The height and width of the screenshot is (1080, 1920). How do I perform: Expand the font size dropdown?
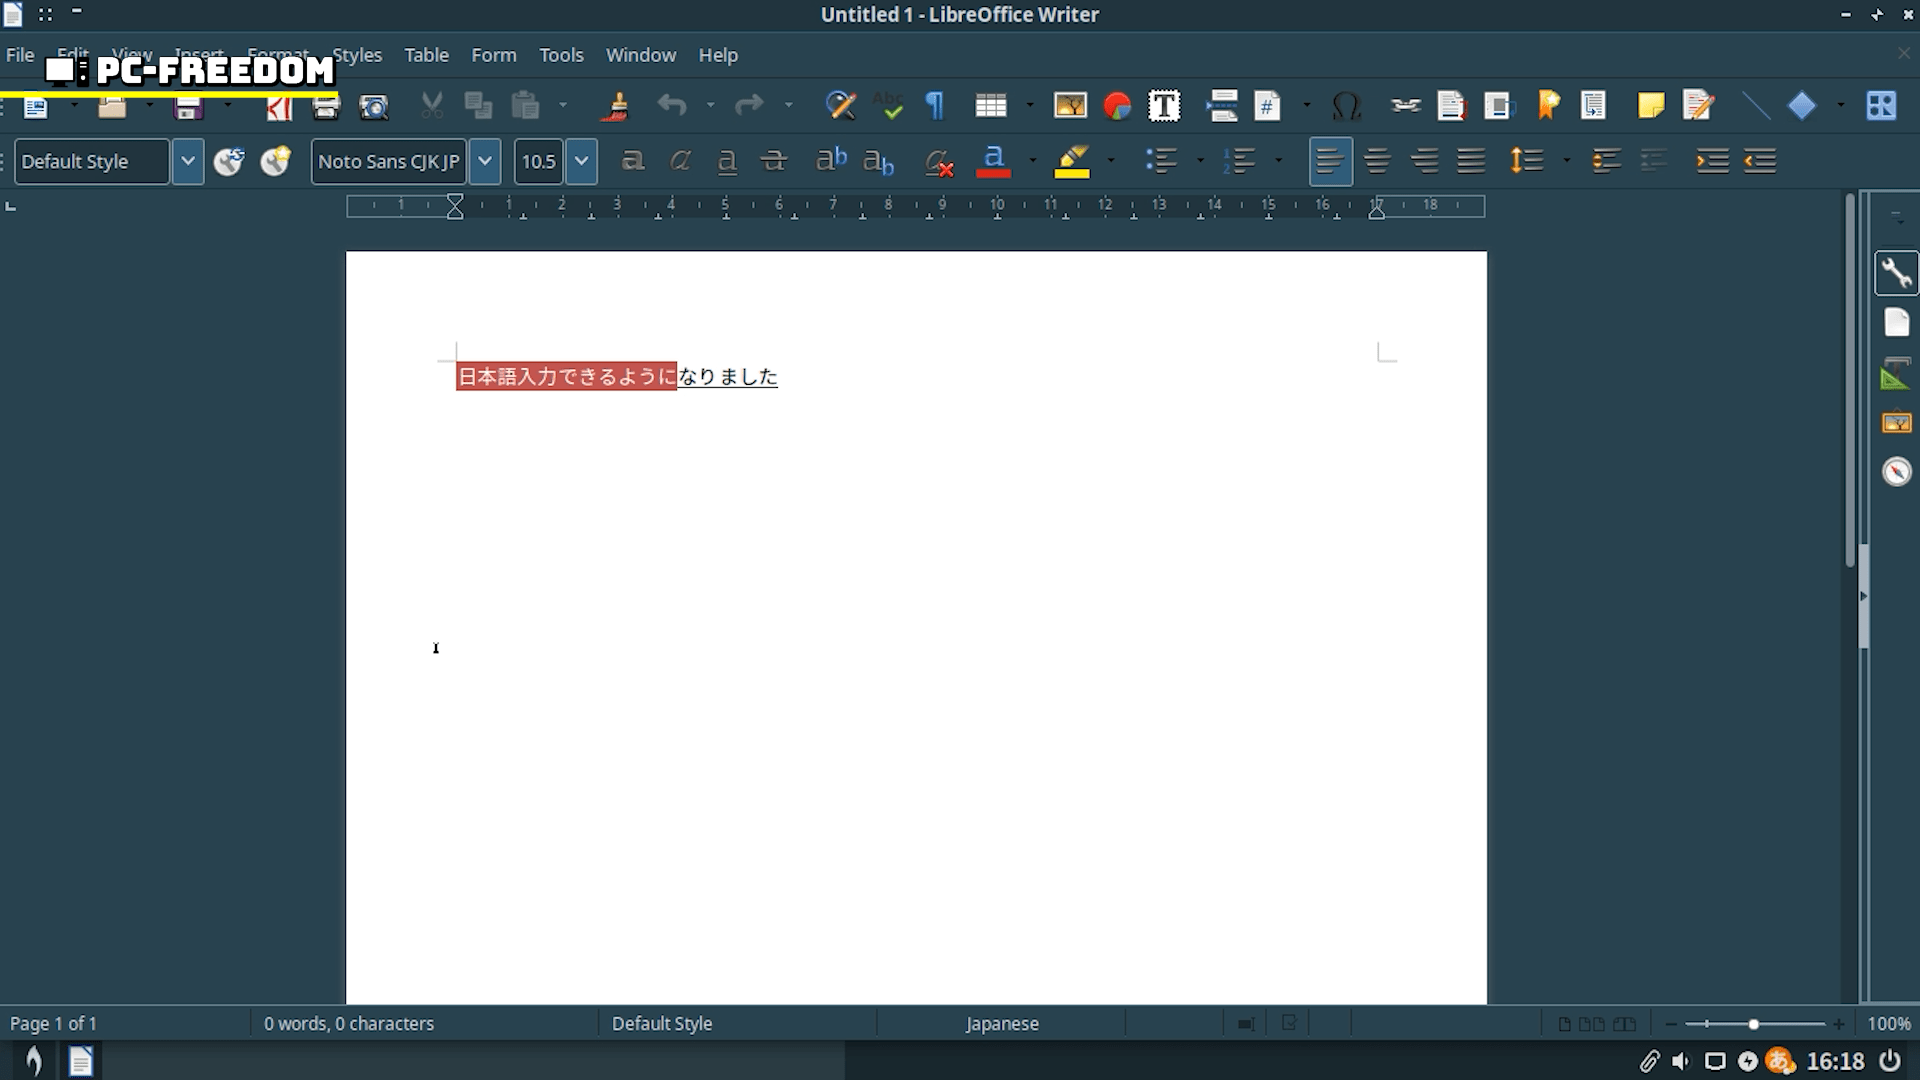581,161
